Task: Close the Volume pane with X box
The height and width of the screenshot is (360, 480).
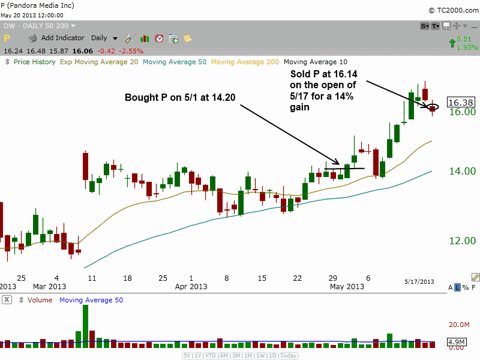Action: (7, 300)
